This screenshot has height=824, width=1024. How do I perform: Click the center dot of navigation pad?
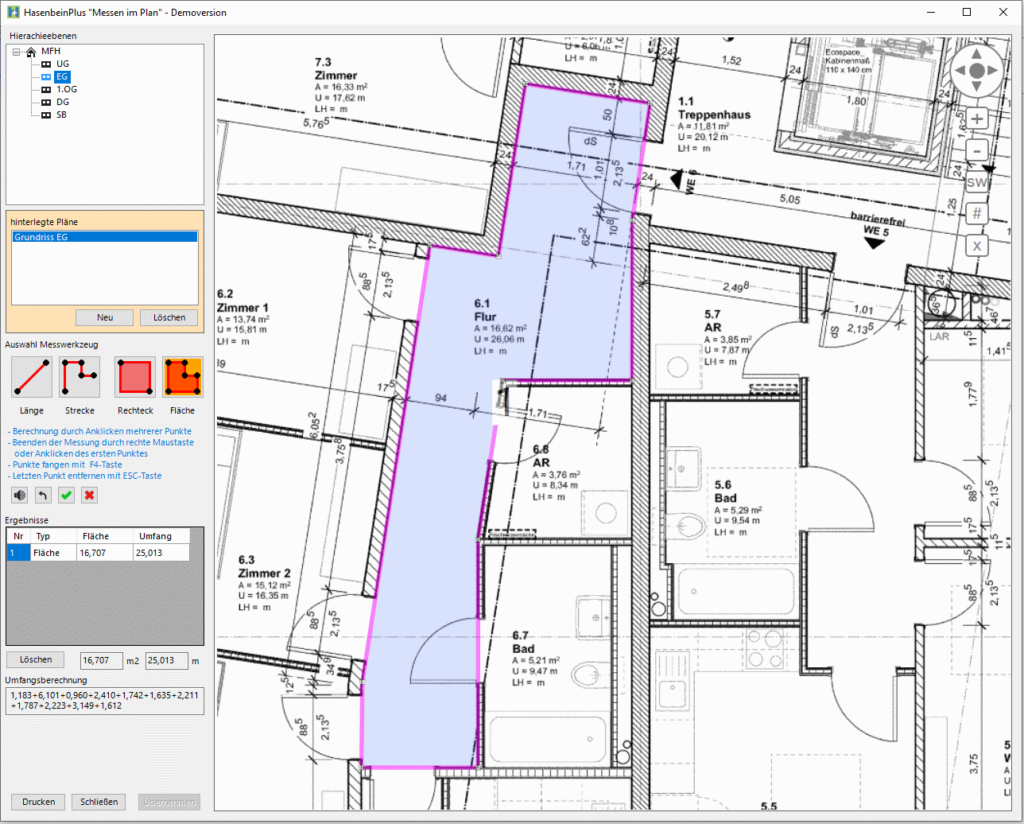977,71
